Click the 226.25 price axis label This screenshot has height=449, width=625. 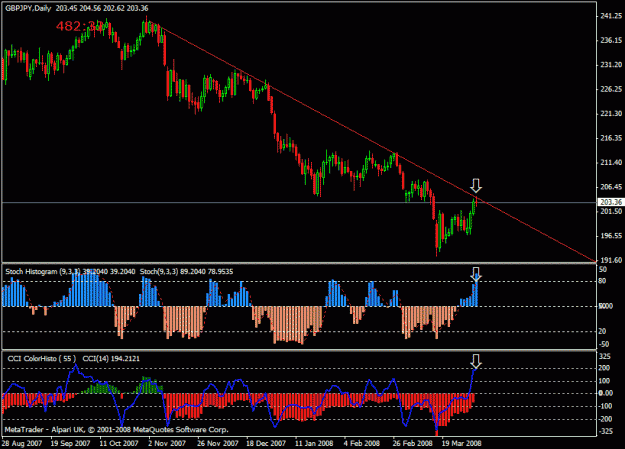[x=611, y=89]
